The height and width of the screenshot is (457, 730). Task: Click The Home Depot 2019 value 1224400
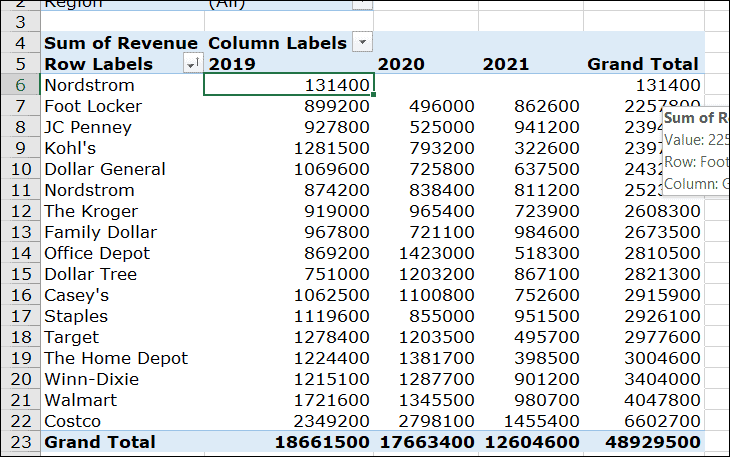(331, 358)
